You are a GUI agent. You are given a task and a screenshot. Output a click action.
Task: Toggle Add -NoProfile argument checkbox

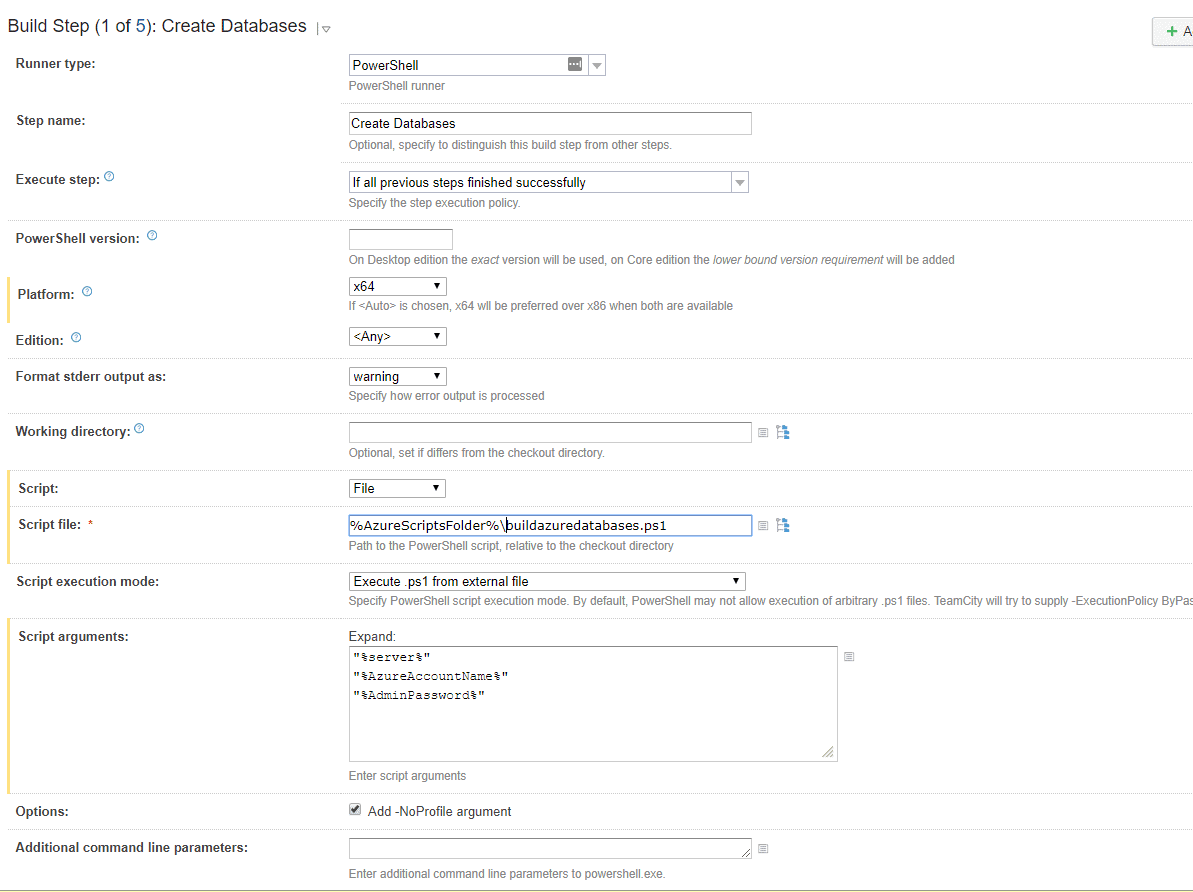[355, 810]
